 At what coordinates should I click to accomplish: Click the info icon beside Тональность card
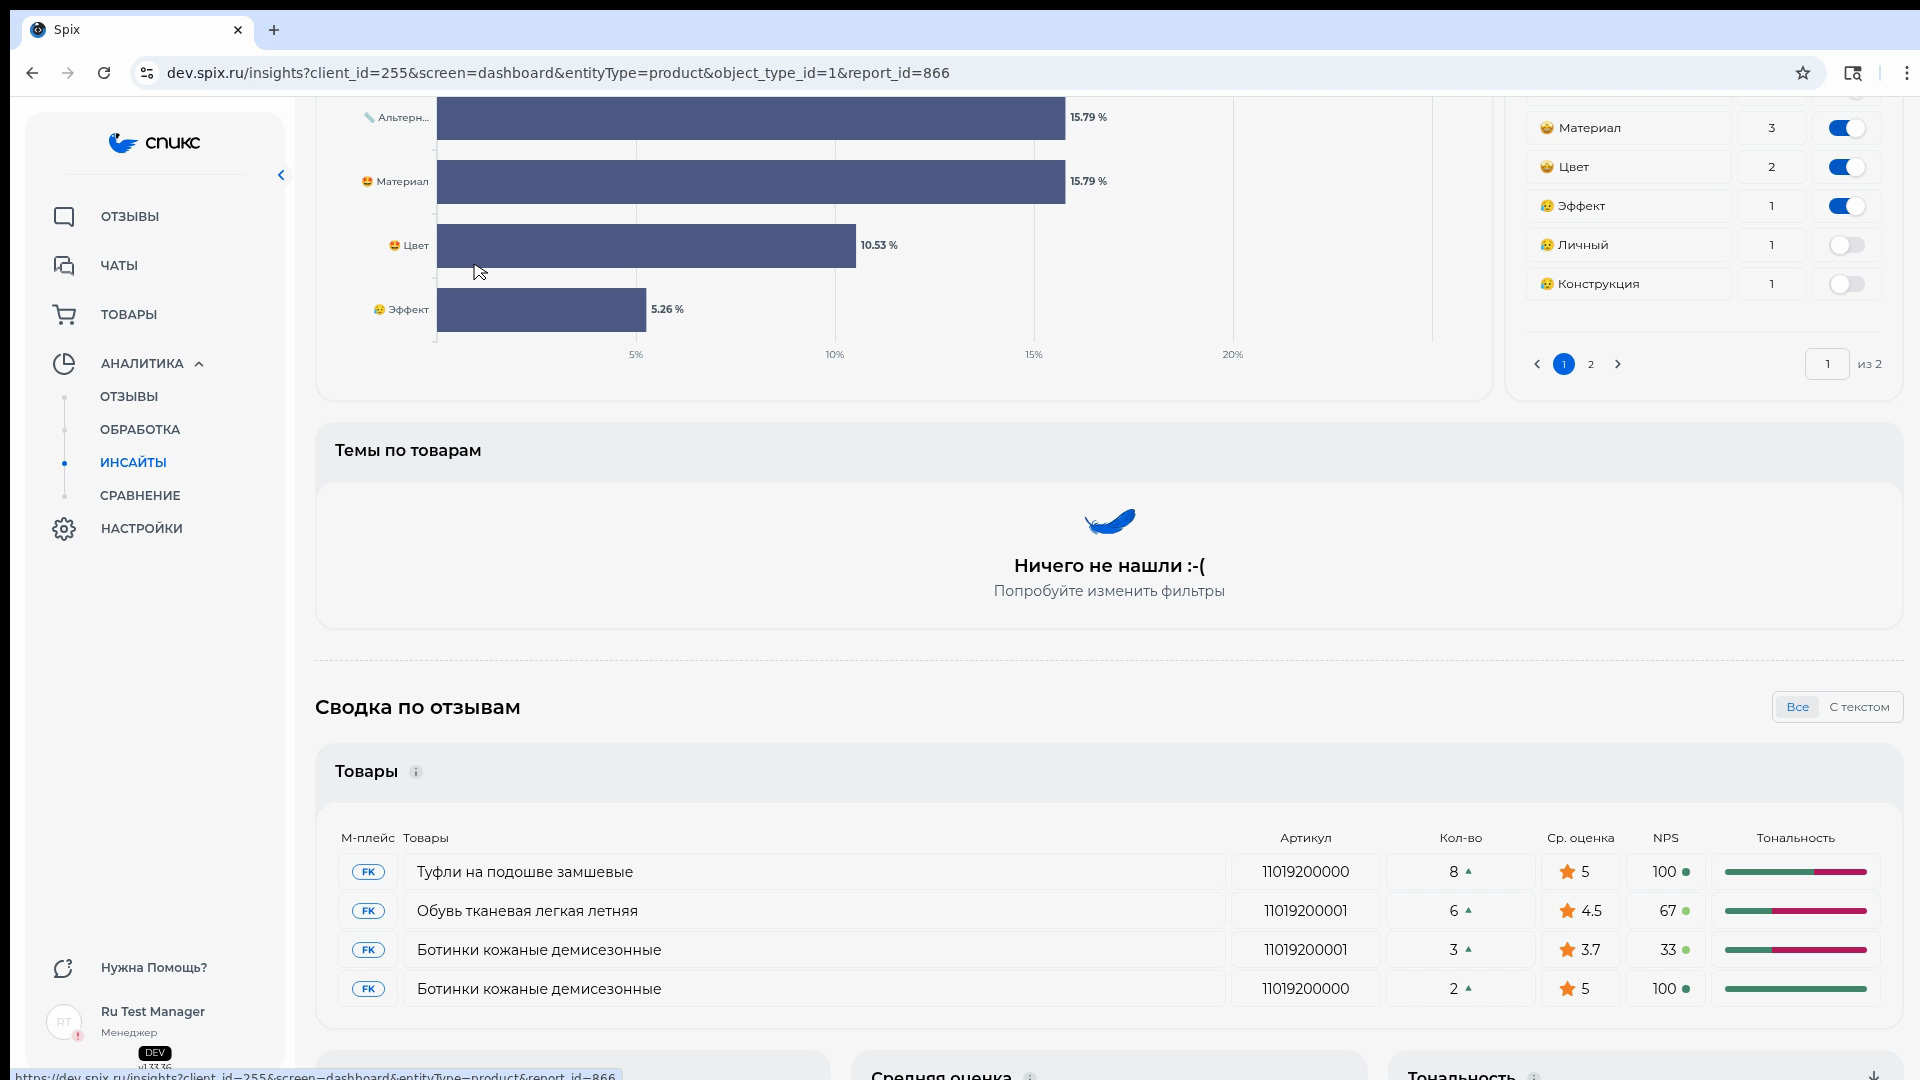[1533, 1076]
